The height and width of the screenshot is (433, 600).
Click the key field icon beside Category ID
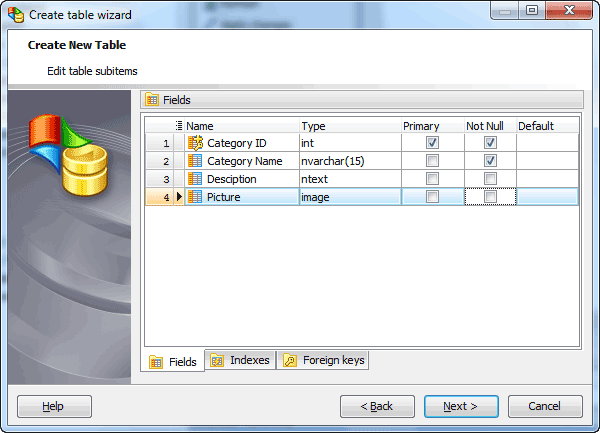(x=195, y=143)
